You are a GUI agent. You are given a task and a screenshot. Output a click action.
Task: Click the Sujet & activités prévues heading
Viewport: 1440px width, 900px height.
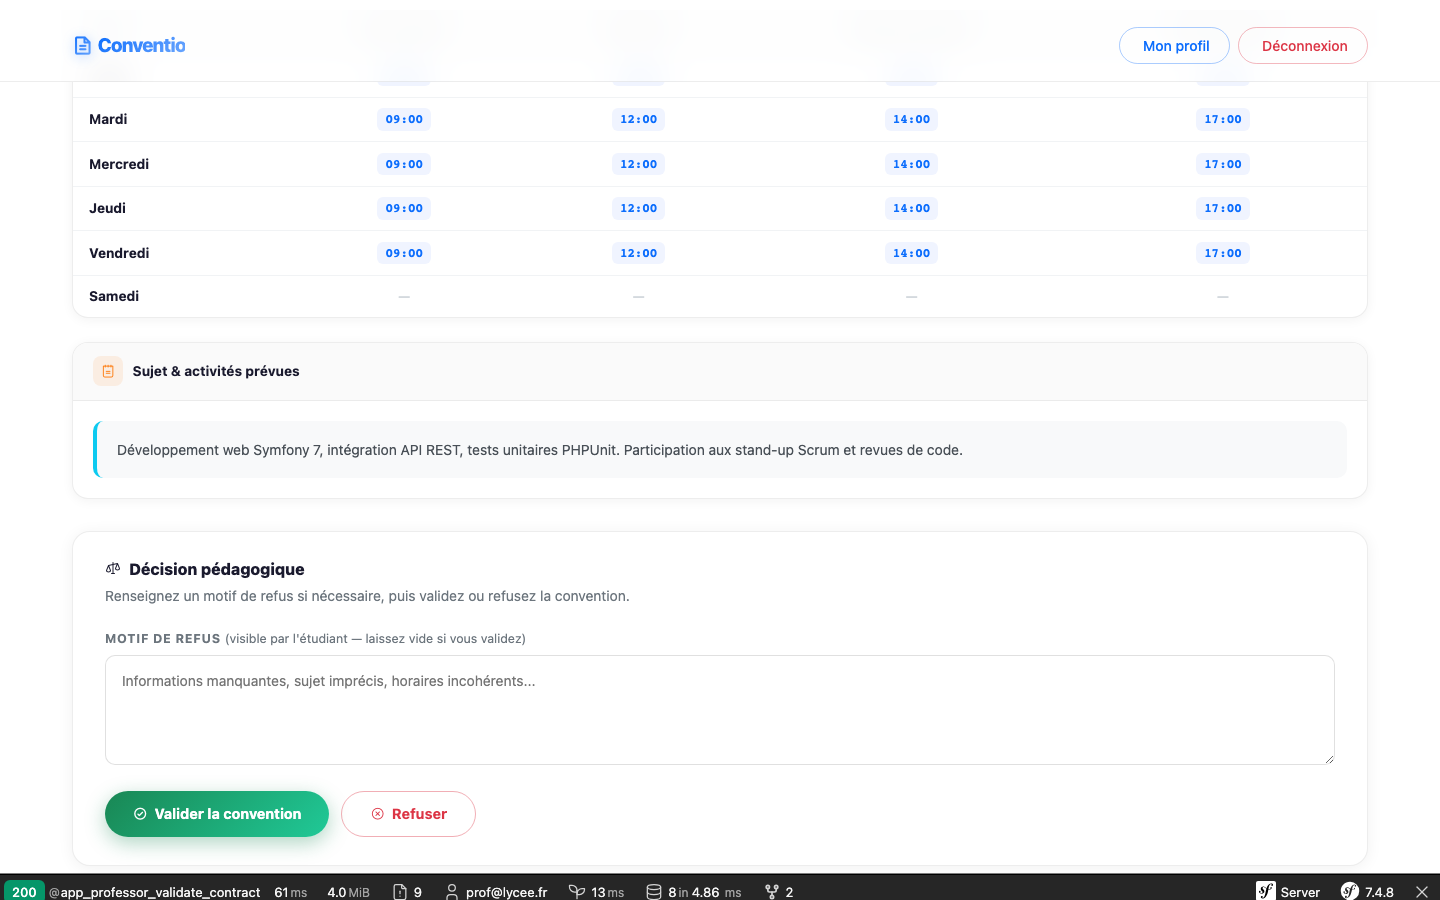(216, 371)
